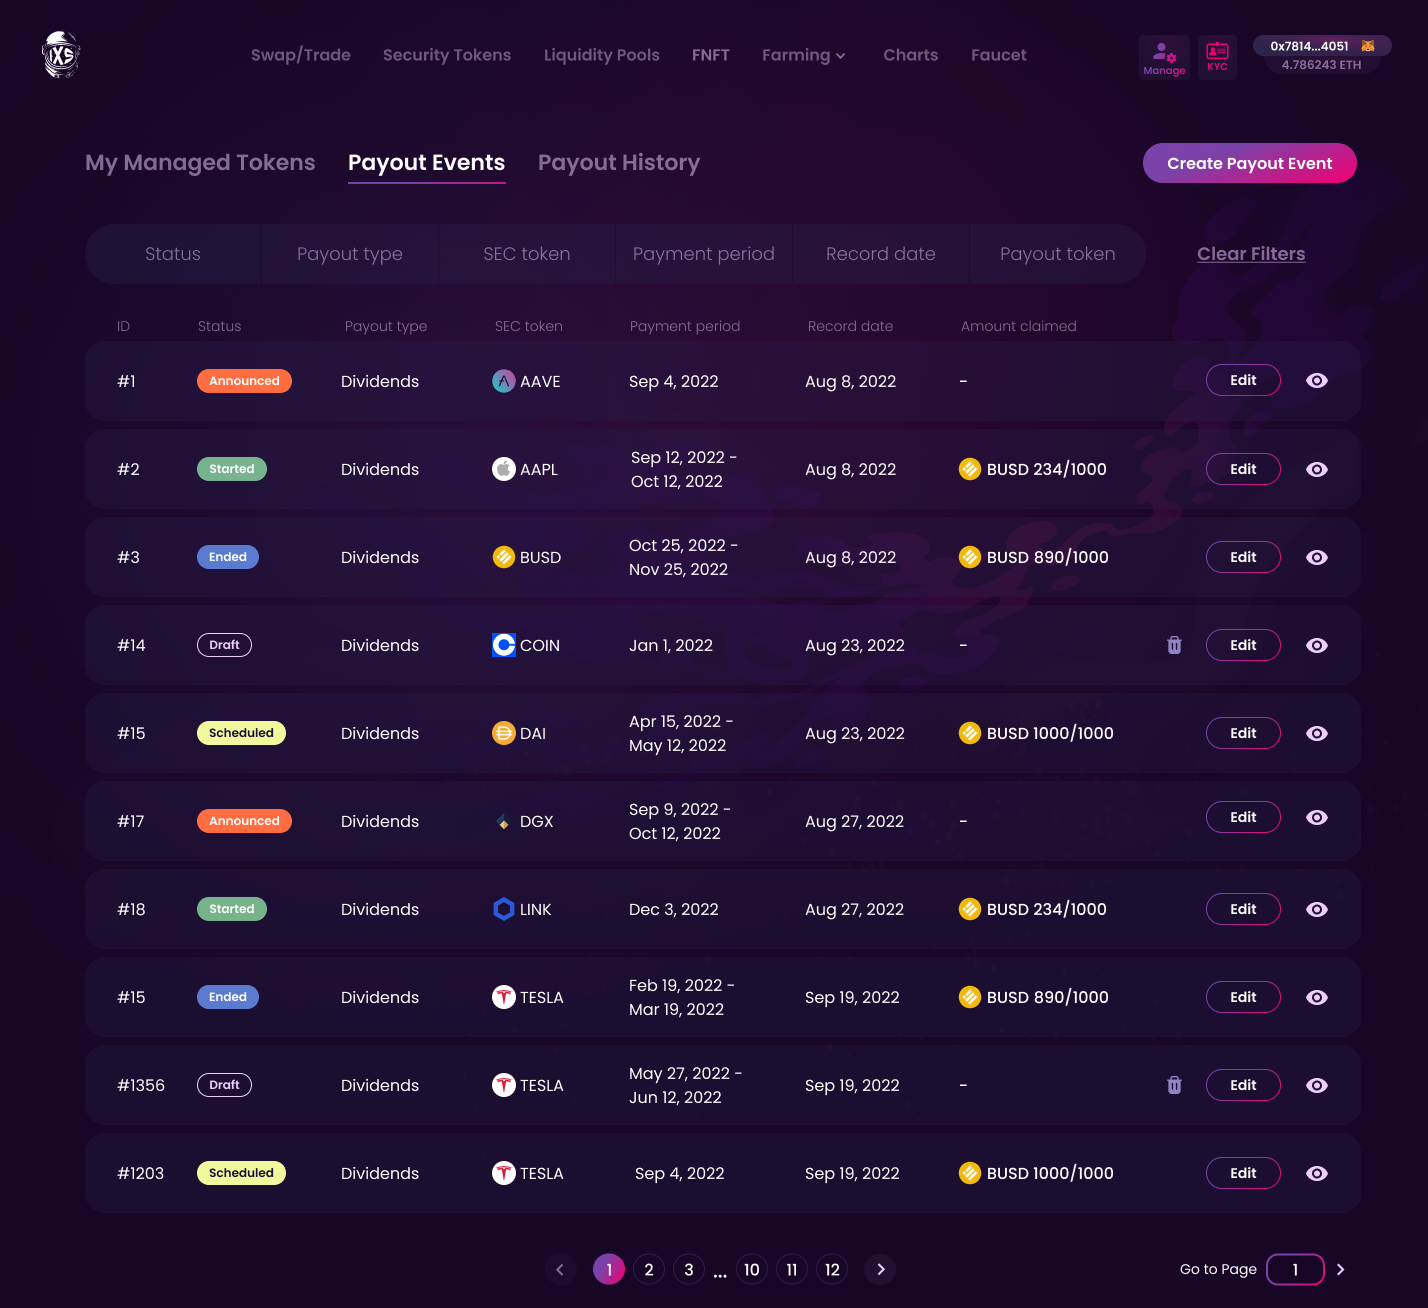1428x1308 pixels.
Task: Delete draft payout event #1356
Action: tap(1174, 1085)
